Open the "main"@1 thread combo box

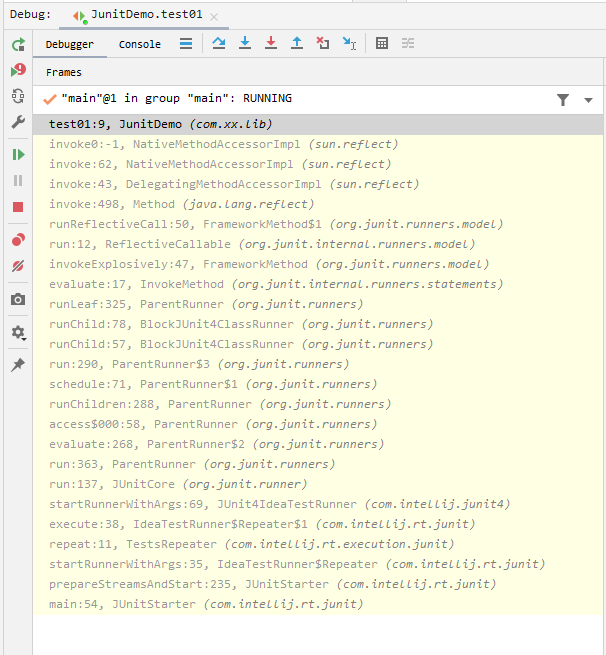(317, 99)
